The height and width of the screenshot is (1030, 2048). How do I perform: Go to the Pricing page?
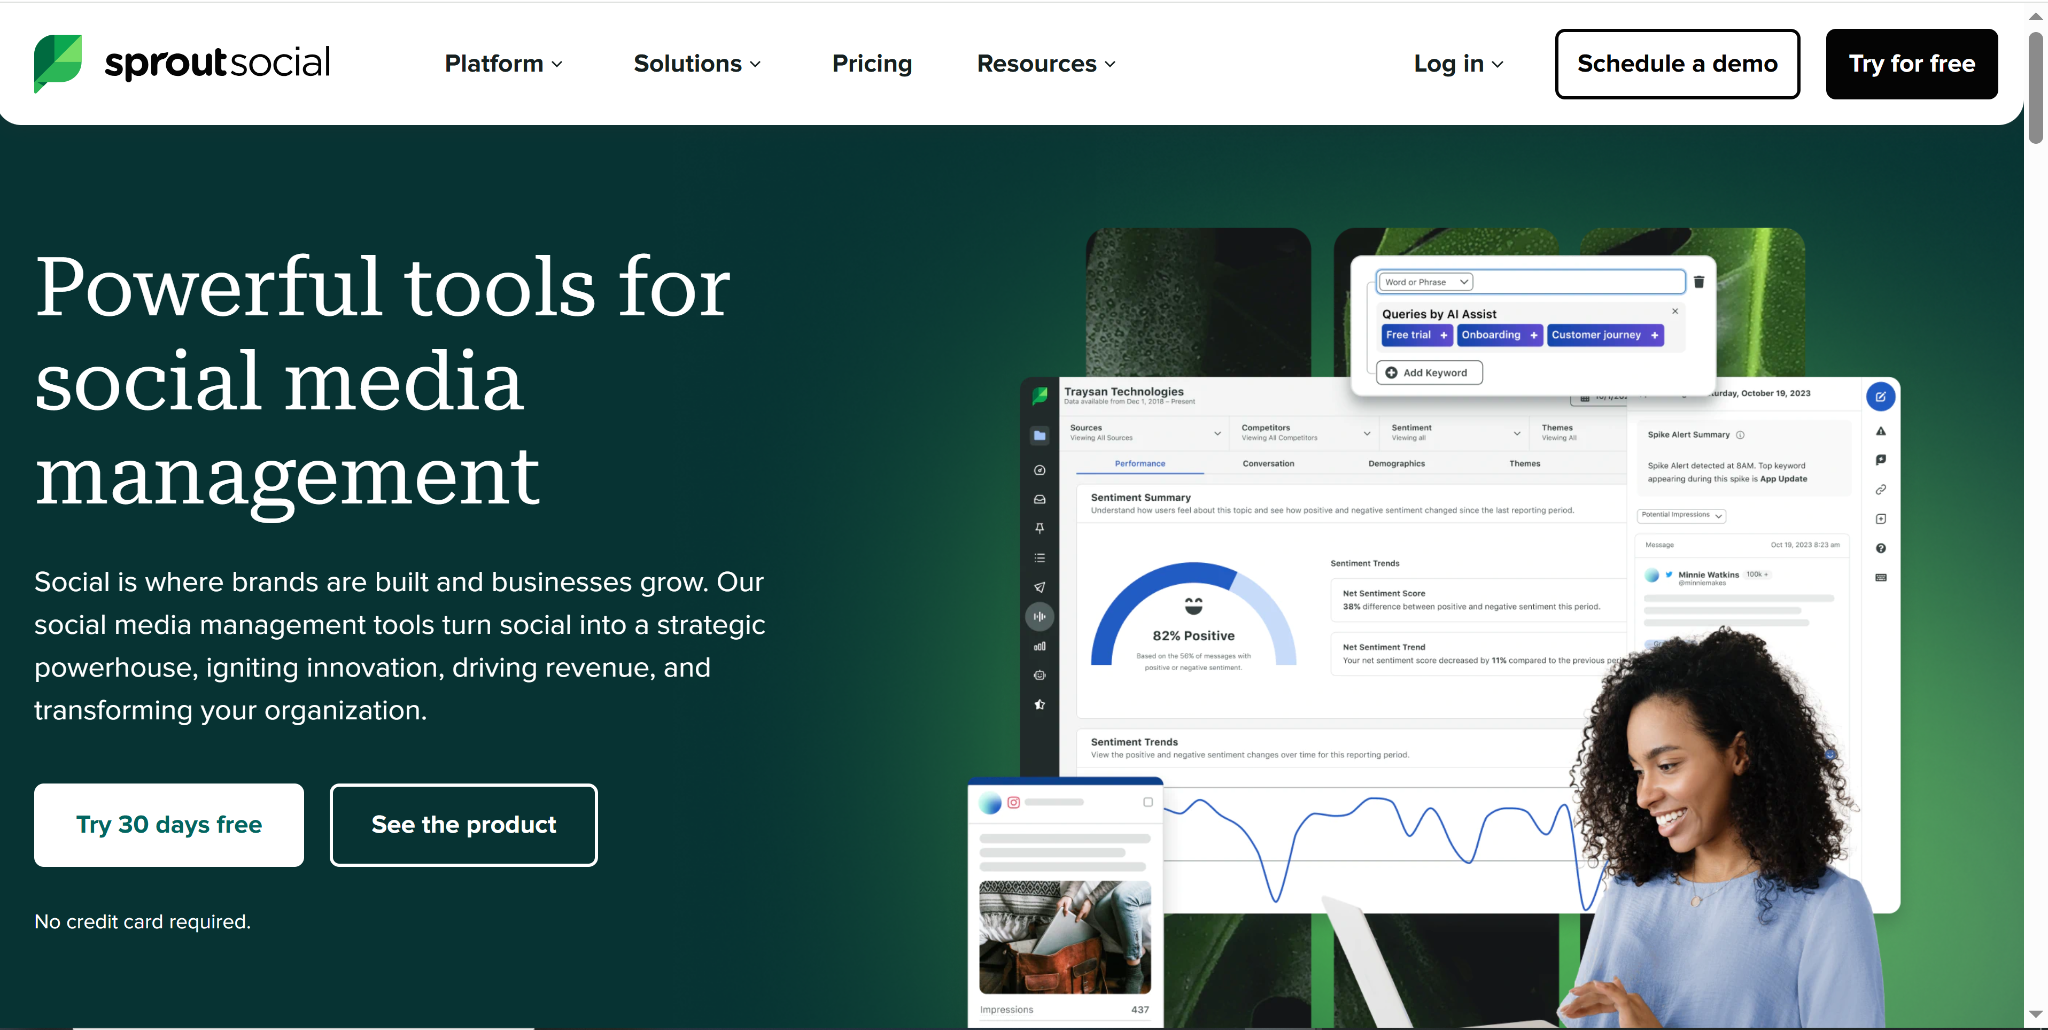pyautogui.click(x=872, y=64)
